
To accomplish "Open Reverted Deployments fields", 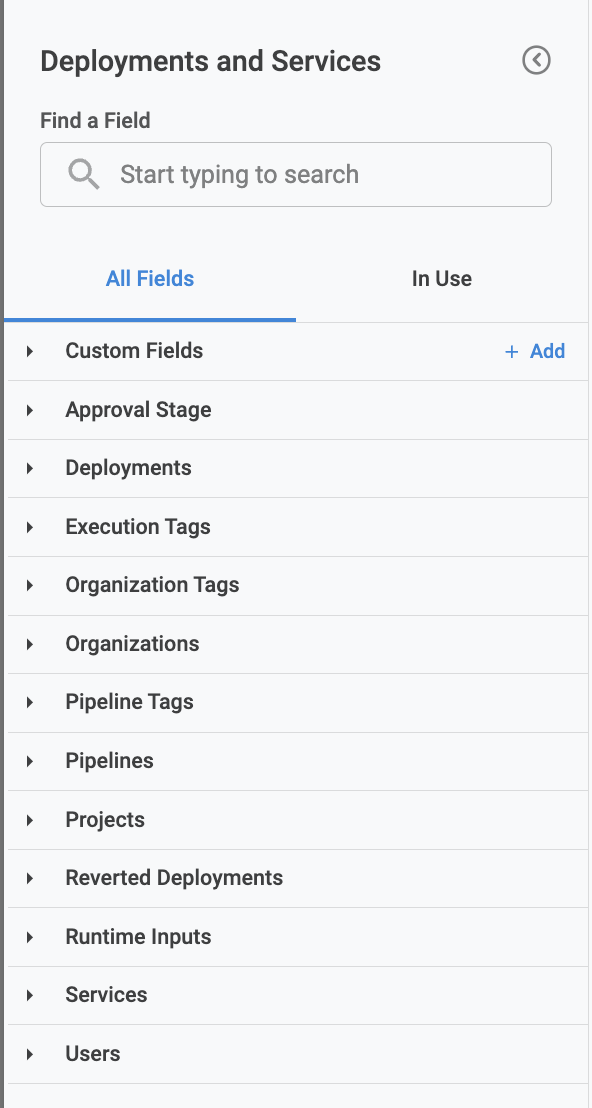I will tap(297, 878).
